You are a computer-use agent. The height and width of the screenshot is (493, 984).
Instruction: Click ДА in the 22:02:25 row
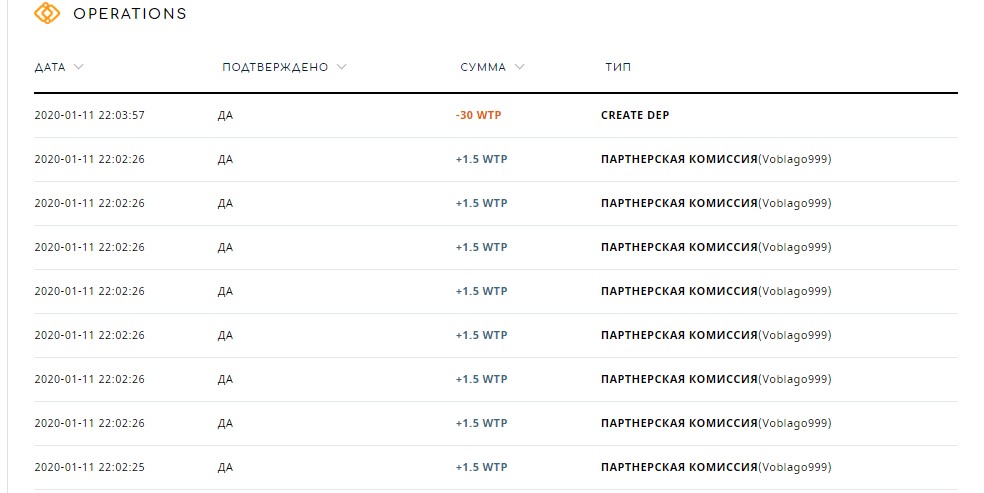point(225,467)
